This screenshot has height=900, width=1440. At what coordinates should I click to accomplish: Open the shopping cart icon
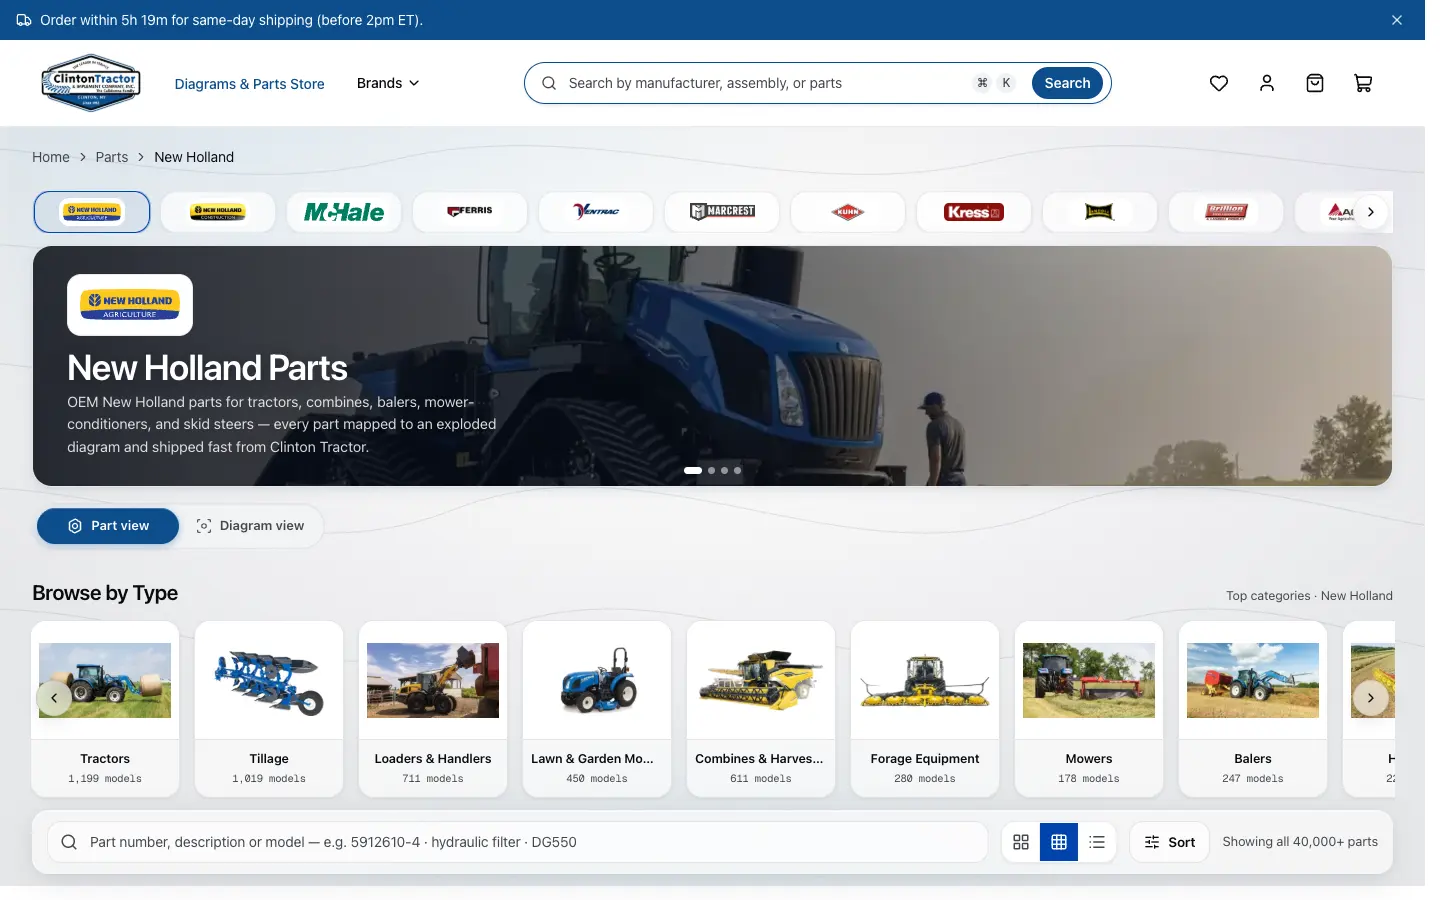click(x=1362, y=83)
